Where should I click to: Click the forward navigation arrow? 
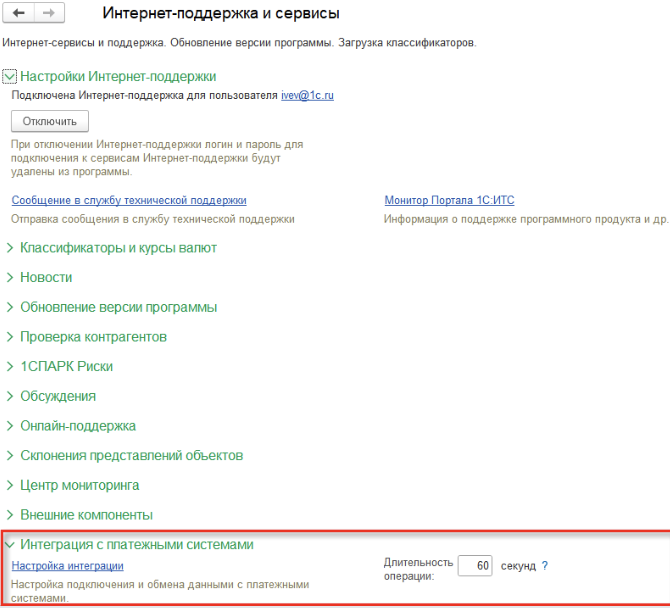click(x=50, y=14)
